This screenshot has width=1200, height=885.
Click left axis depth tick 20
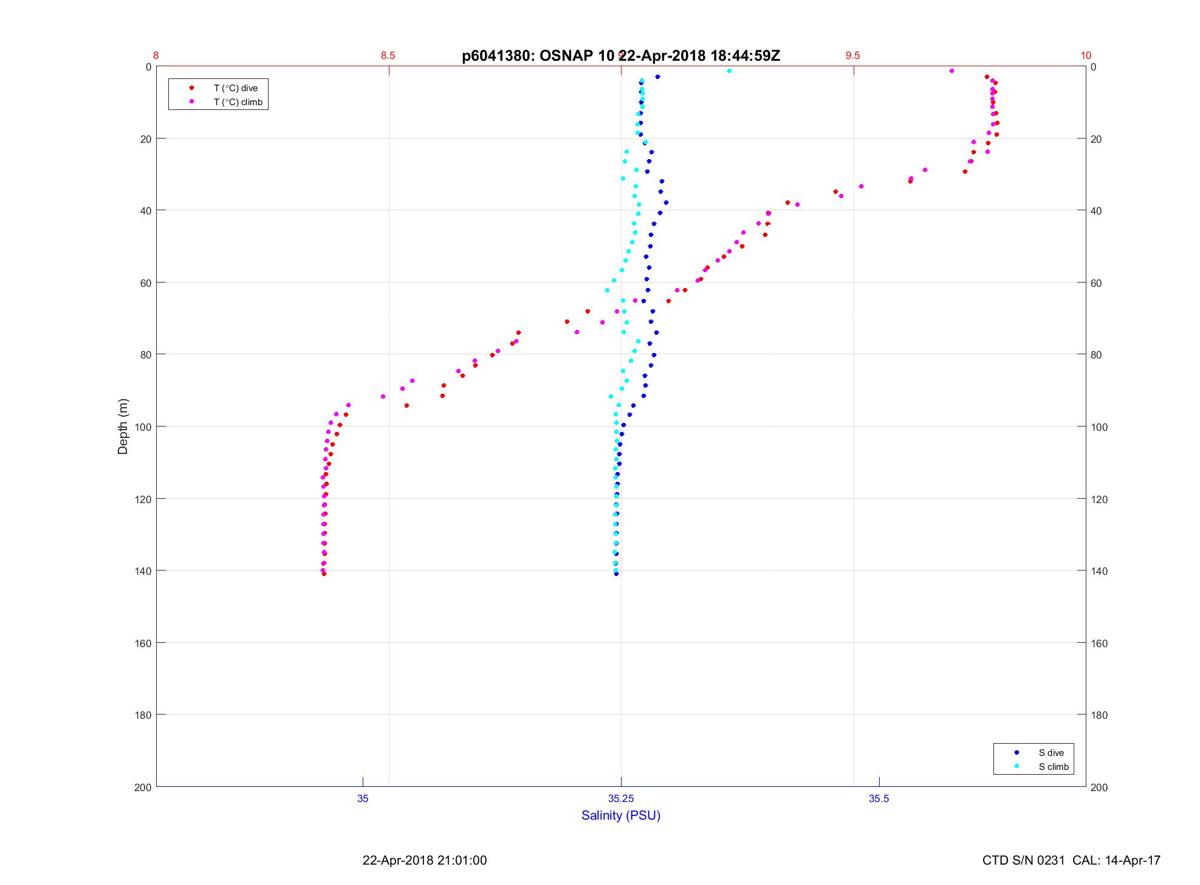[145, 139]
